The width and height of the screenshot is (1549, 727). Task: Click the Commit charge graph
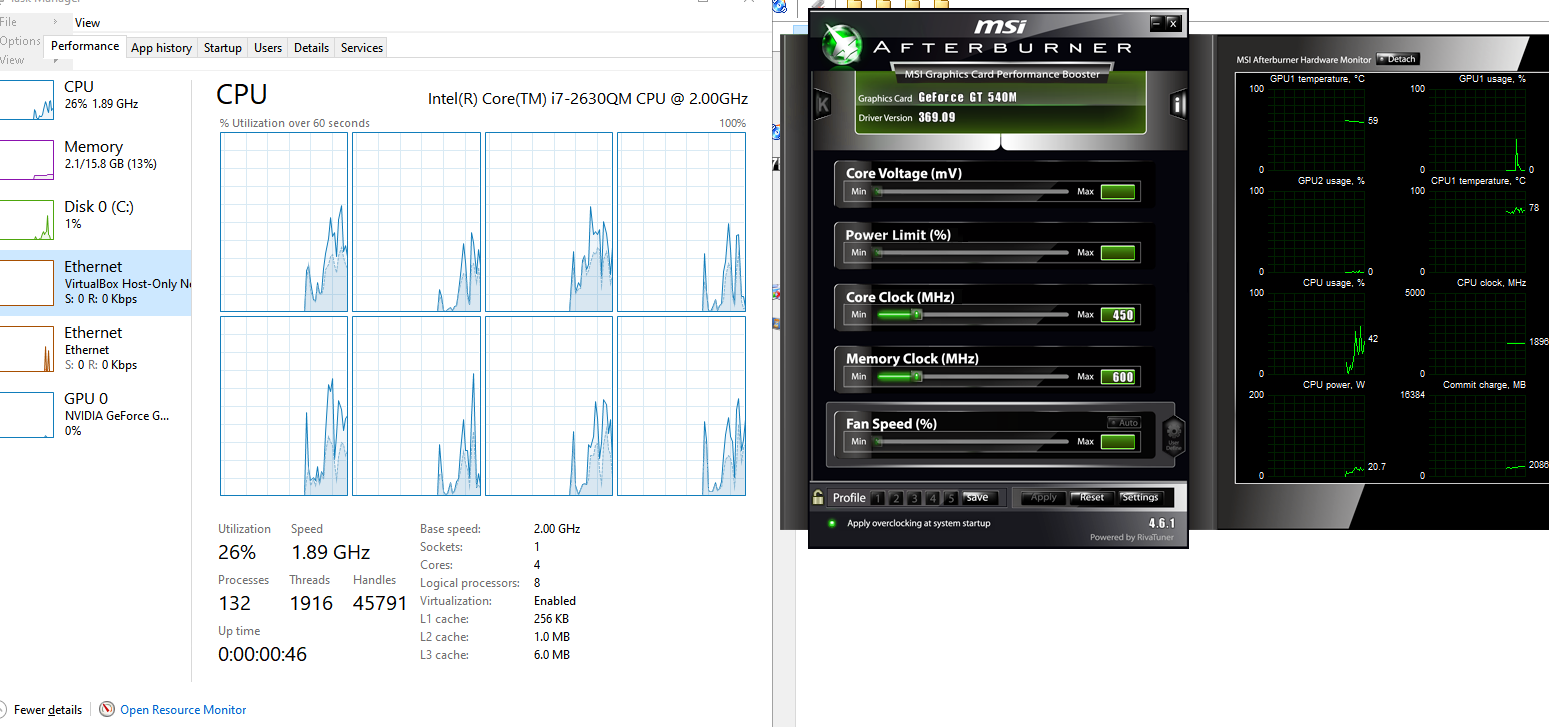point(1477,436)
